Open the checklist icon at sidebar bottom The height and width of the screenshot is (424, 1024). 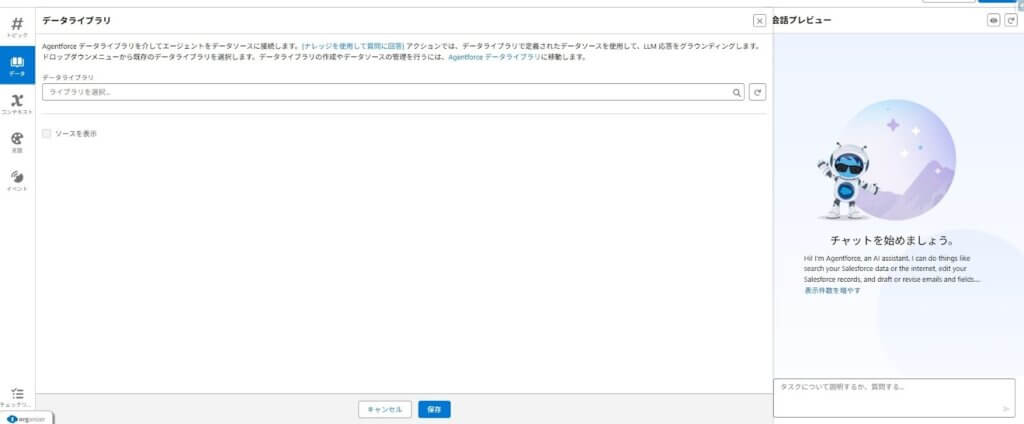[x=17, y=397]
